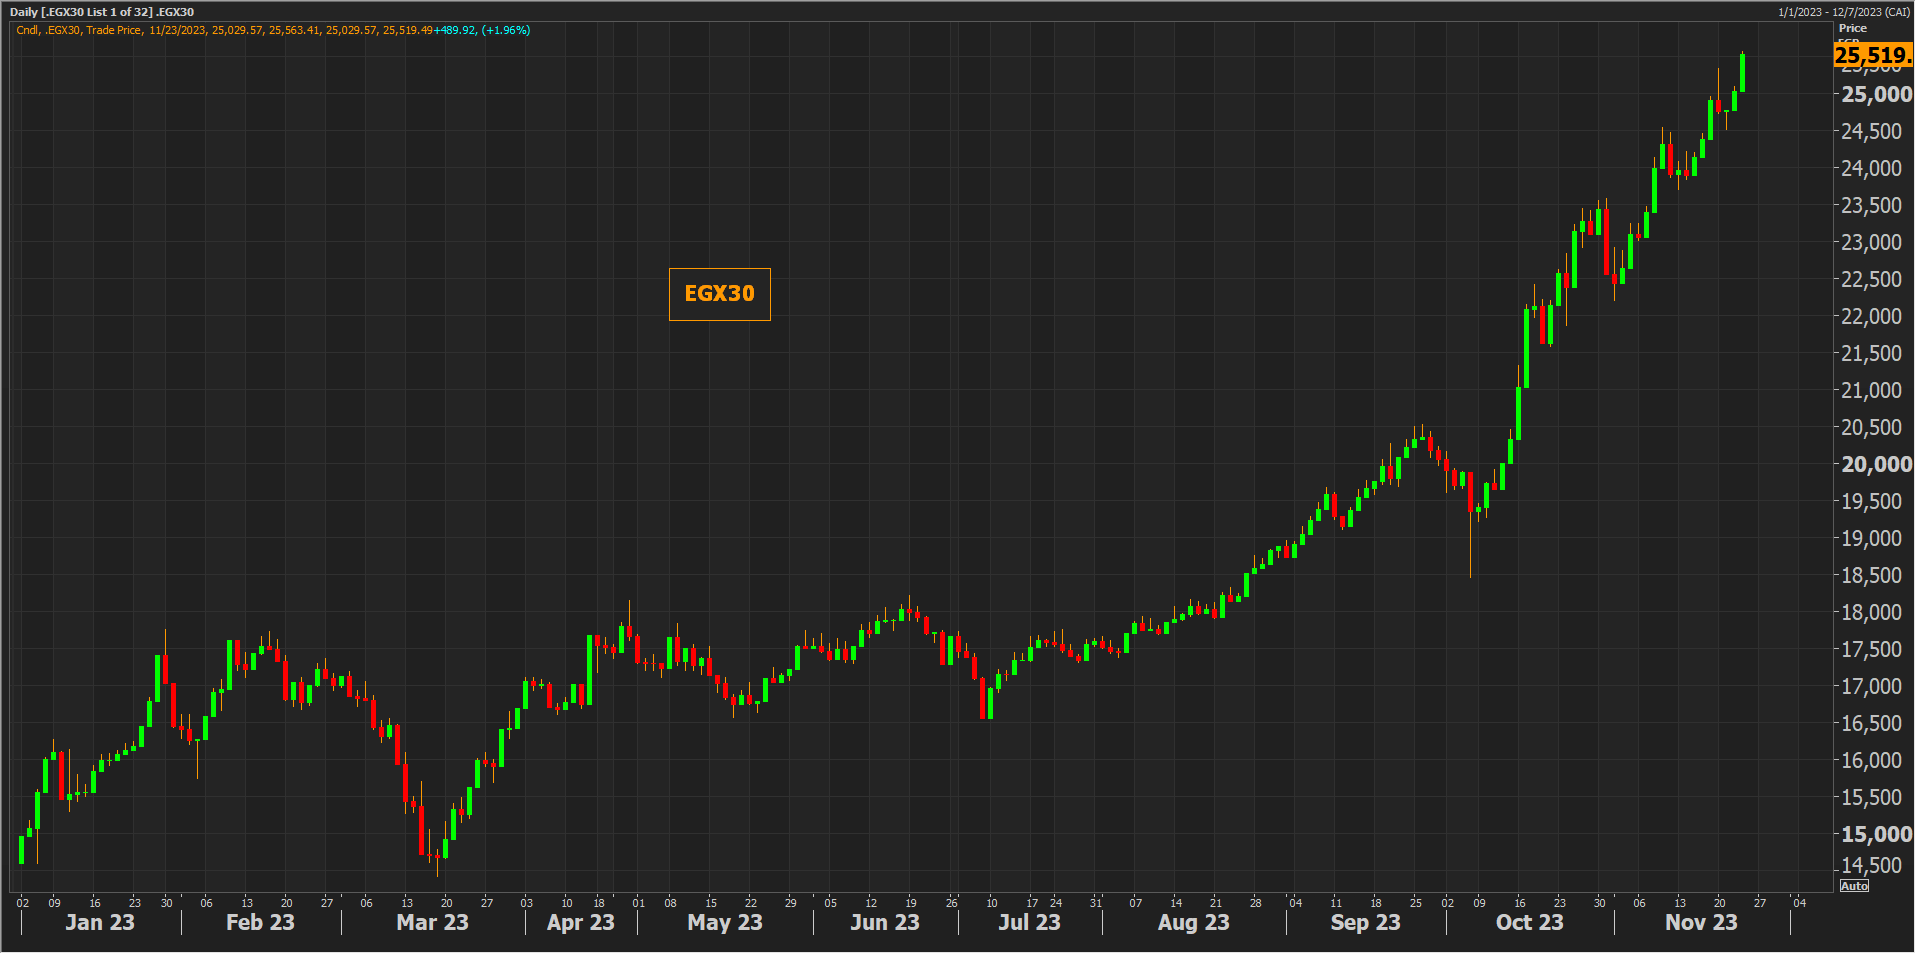Click the Auto scale button

(1854, 886)
